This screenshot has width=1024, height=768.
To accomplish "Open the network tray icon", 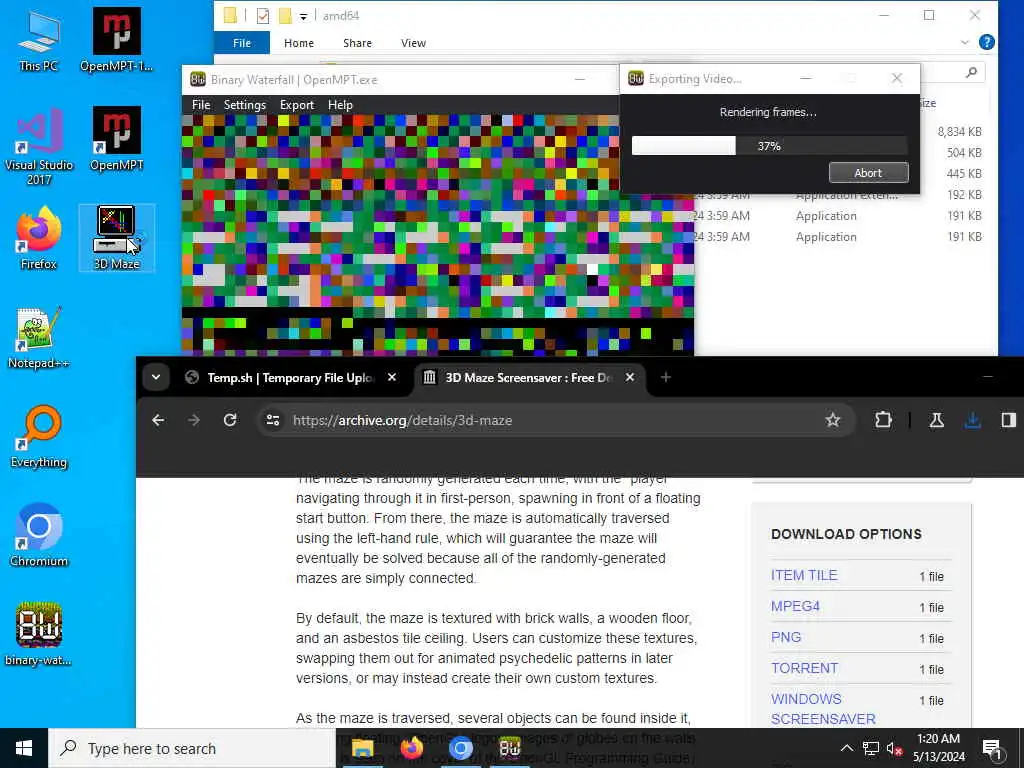I will 871,748.
